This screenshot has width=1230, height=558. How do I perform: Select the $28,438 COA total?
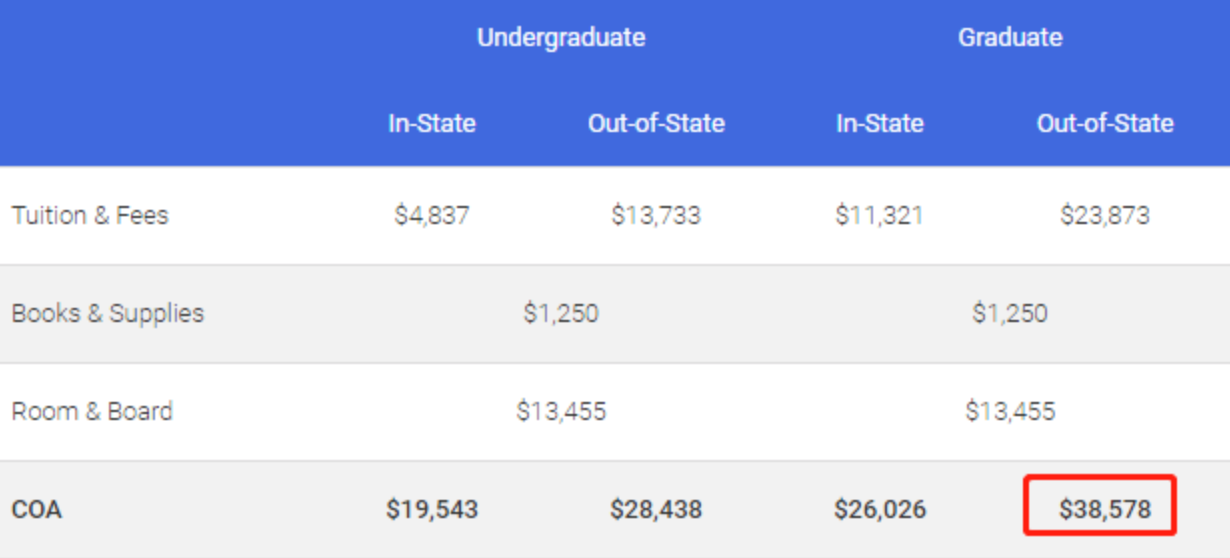pyautogui.click(x=656, y=509)
